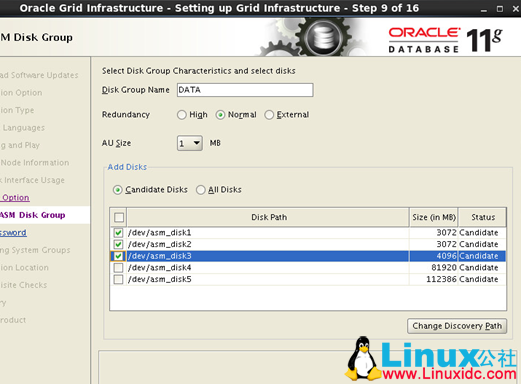Uncheck the /dev/asm_disk2 checkbox
The image size is (521, 384).
coord(118,244)
